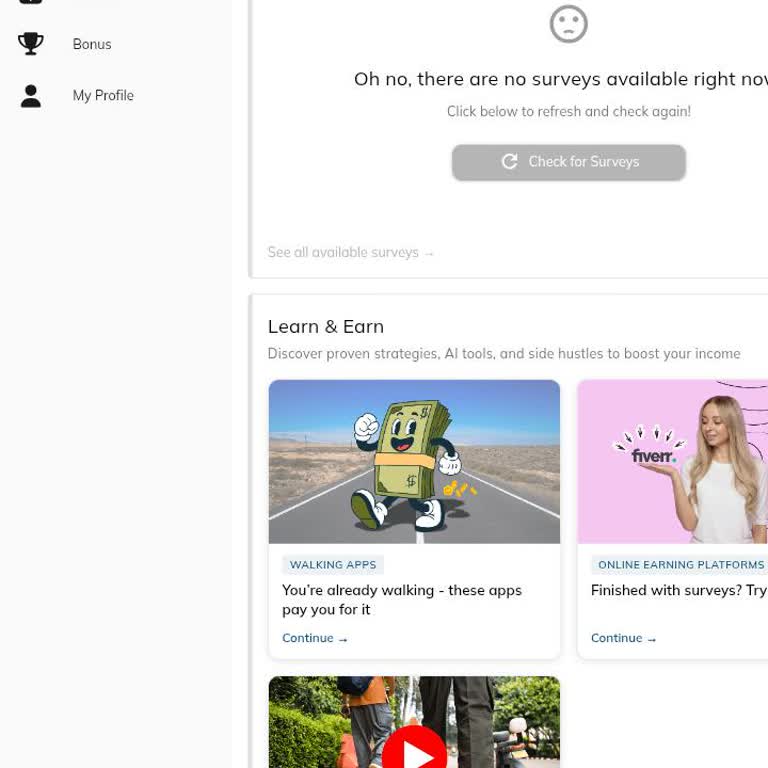The width and height of the screenshot is (768, 768).
Task: Open 'Finished with surveys?' article title
Action: pyautogui.click(x=679, y=590)
